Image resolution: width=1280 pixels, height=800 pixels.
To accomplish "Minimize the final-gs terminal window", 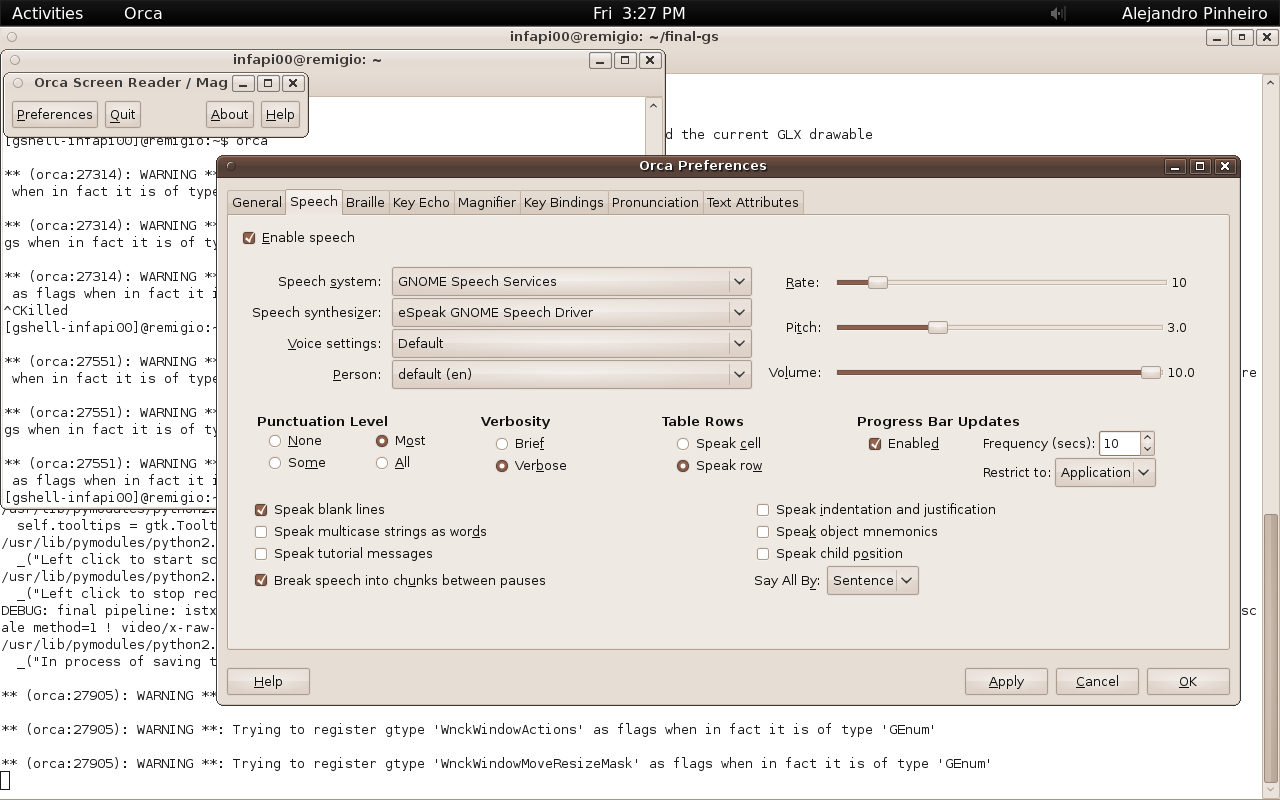I will [1217, 37].
